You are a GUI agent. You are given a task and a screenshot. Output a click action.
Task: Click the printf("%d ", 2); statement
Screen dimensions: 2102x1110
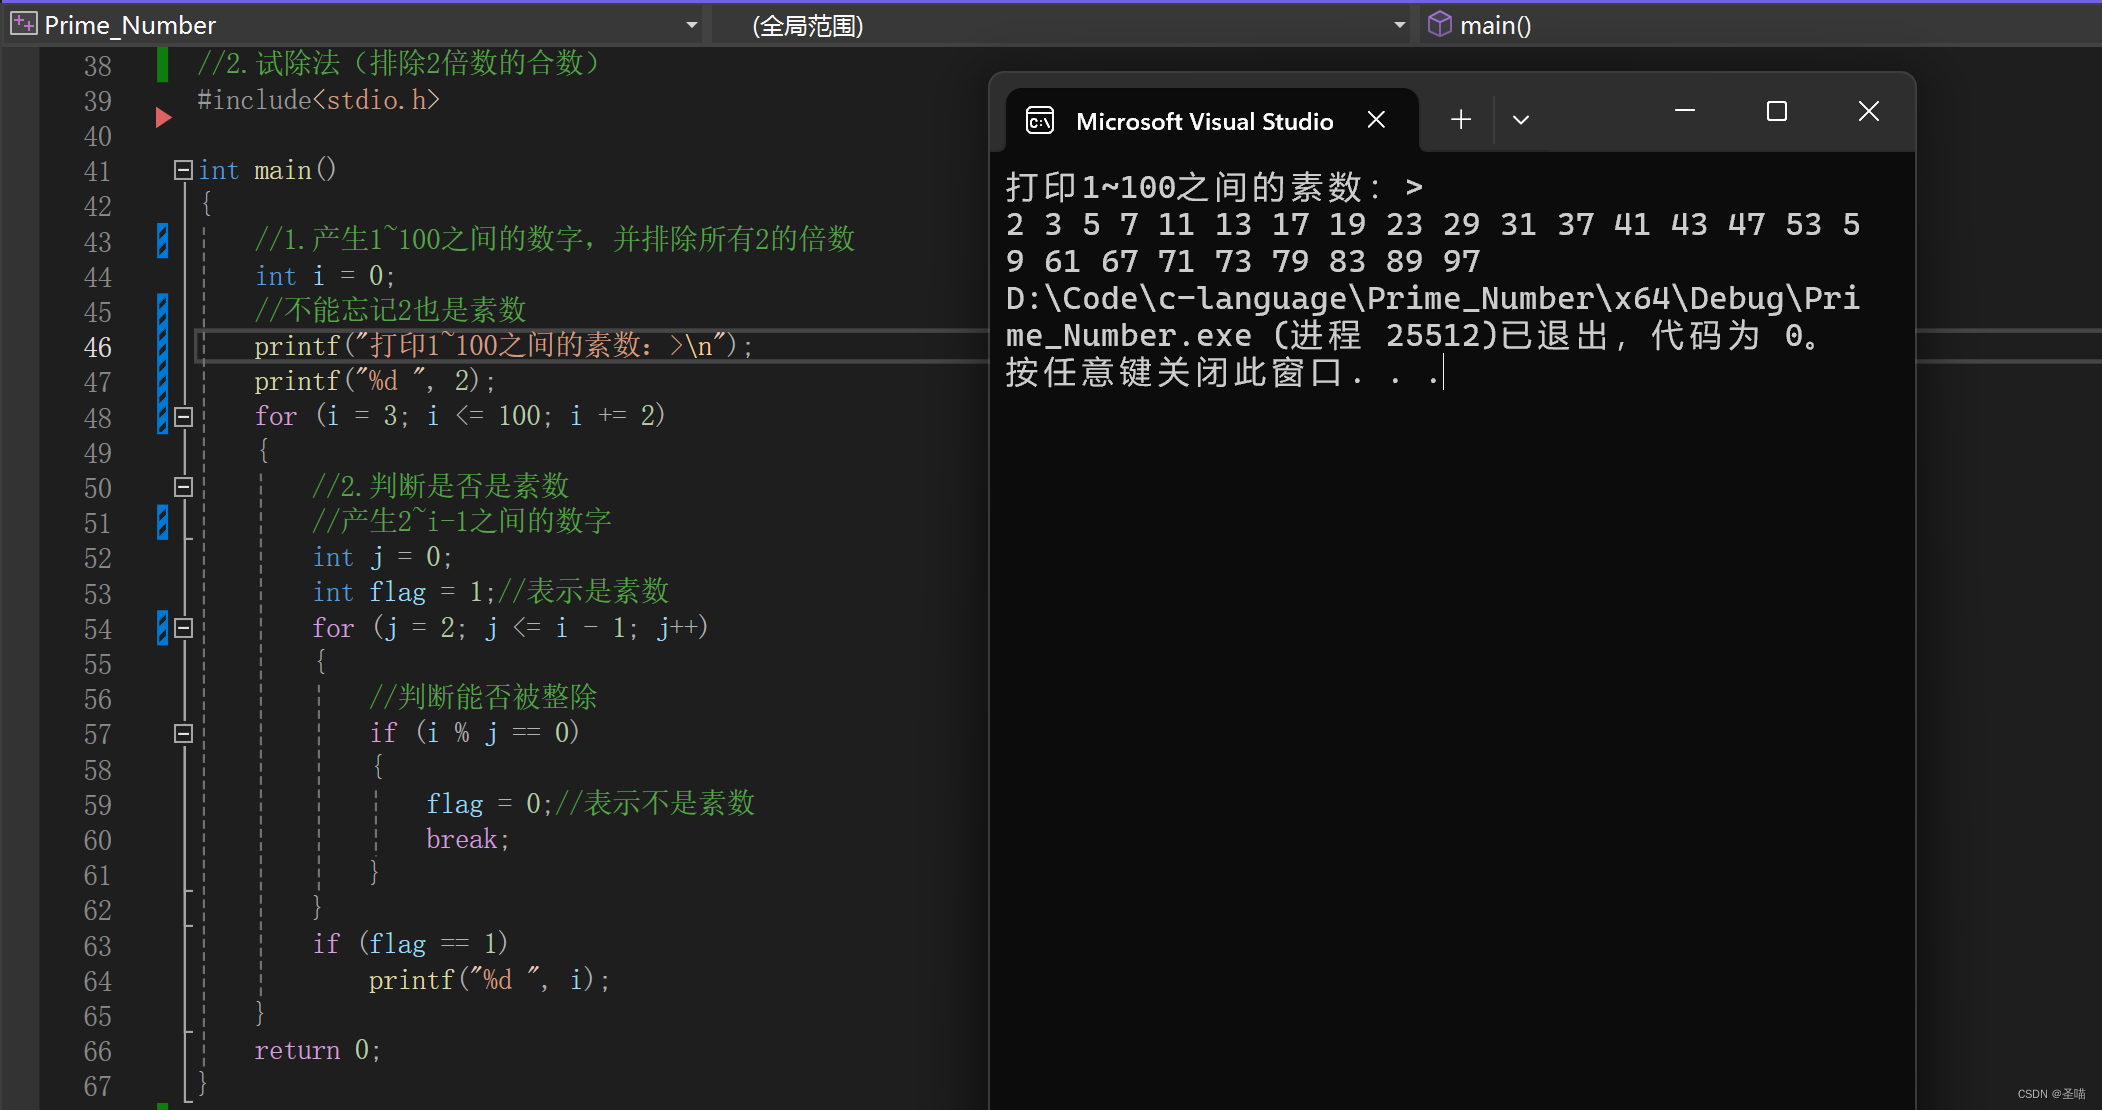click(x=374, y=381)
